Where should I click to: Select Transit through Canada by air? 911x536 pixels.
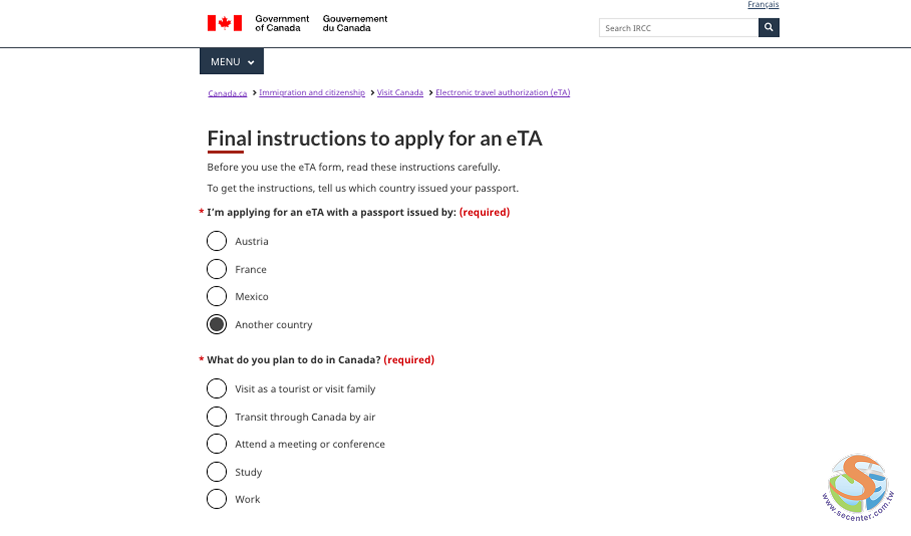coord(217,416)
